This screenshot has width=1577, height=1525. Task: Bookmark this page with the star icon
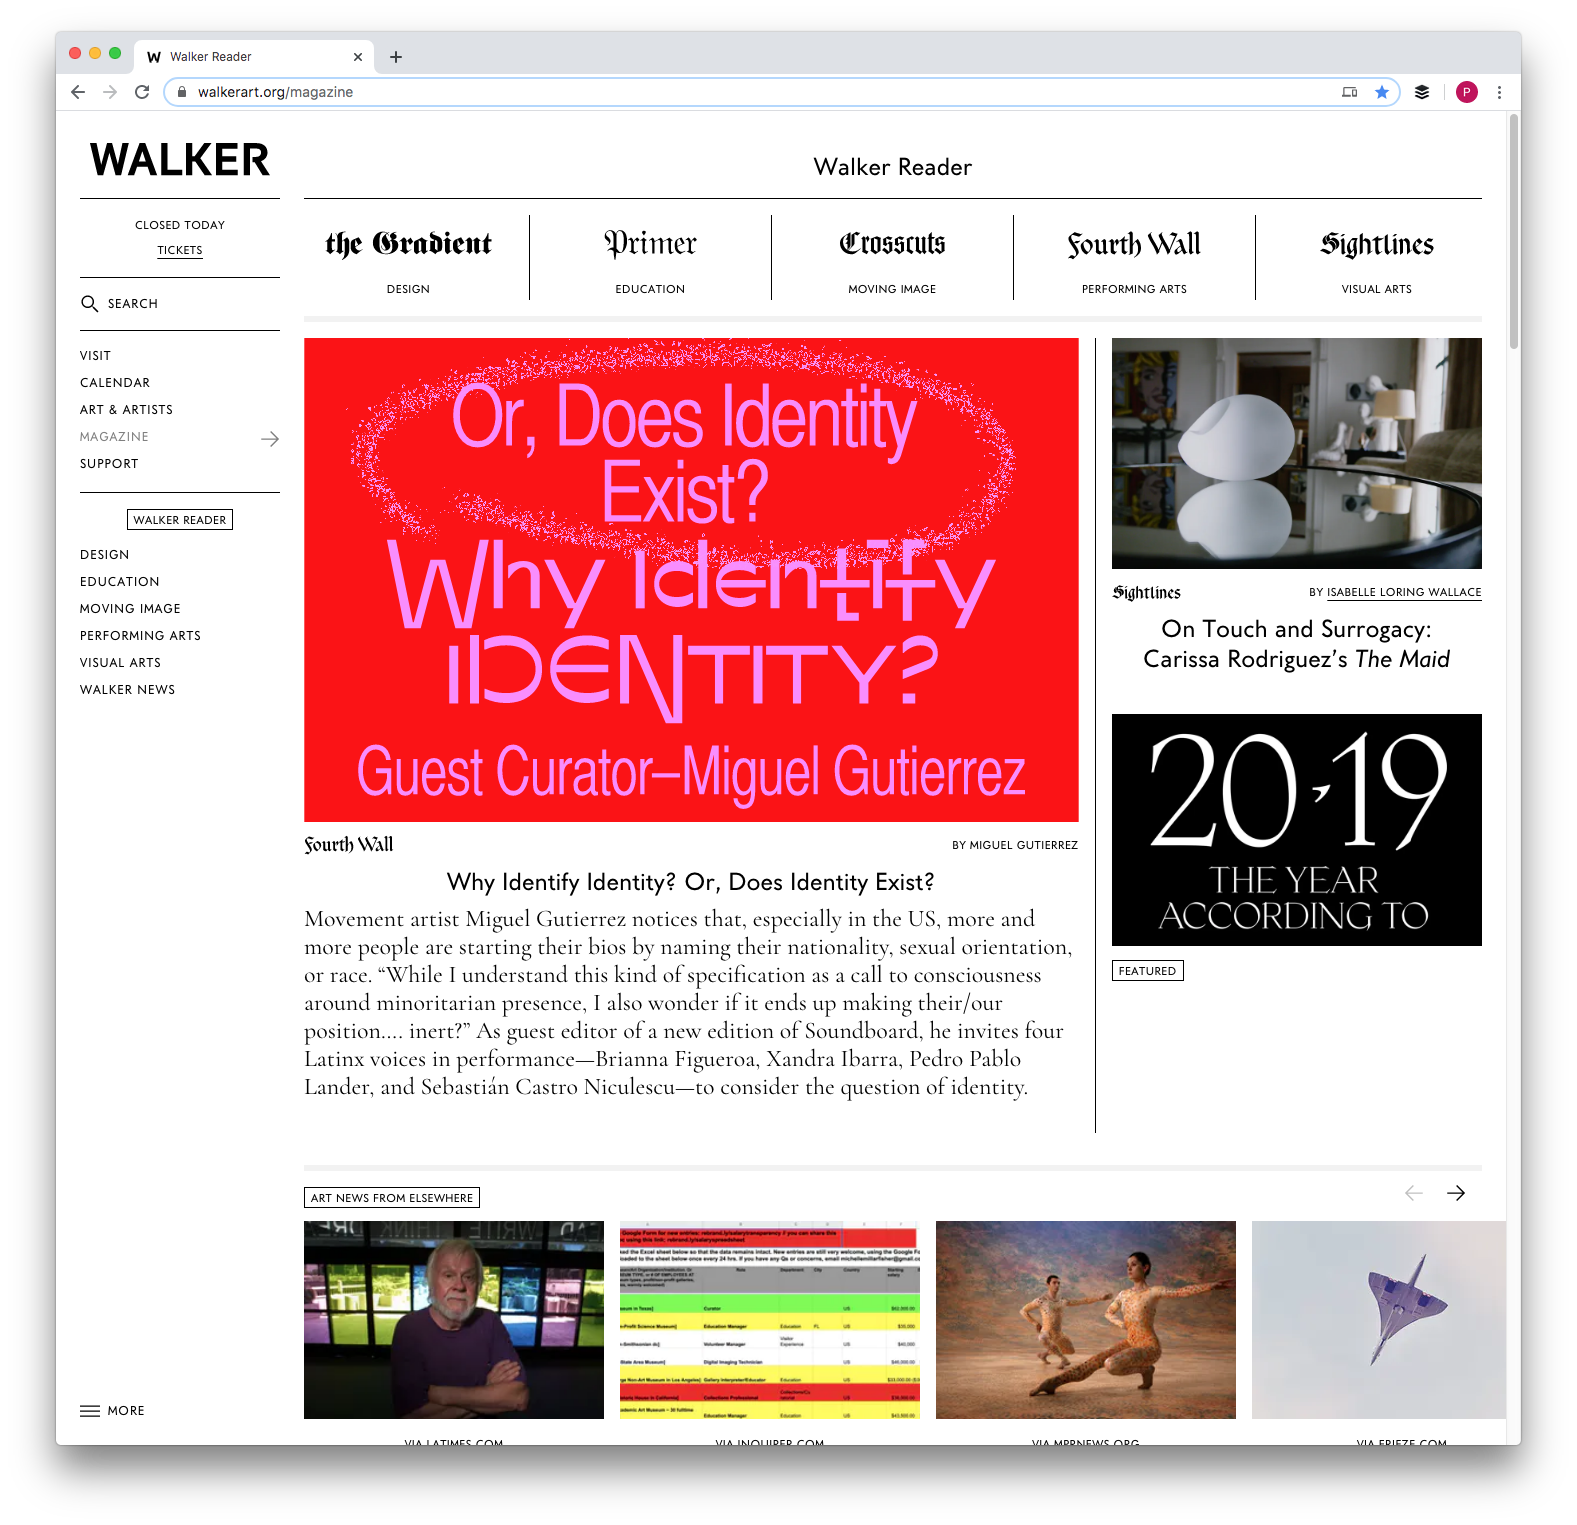pos(1382,92)
